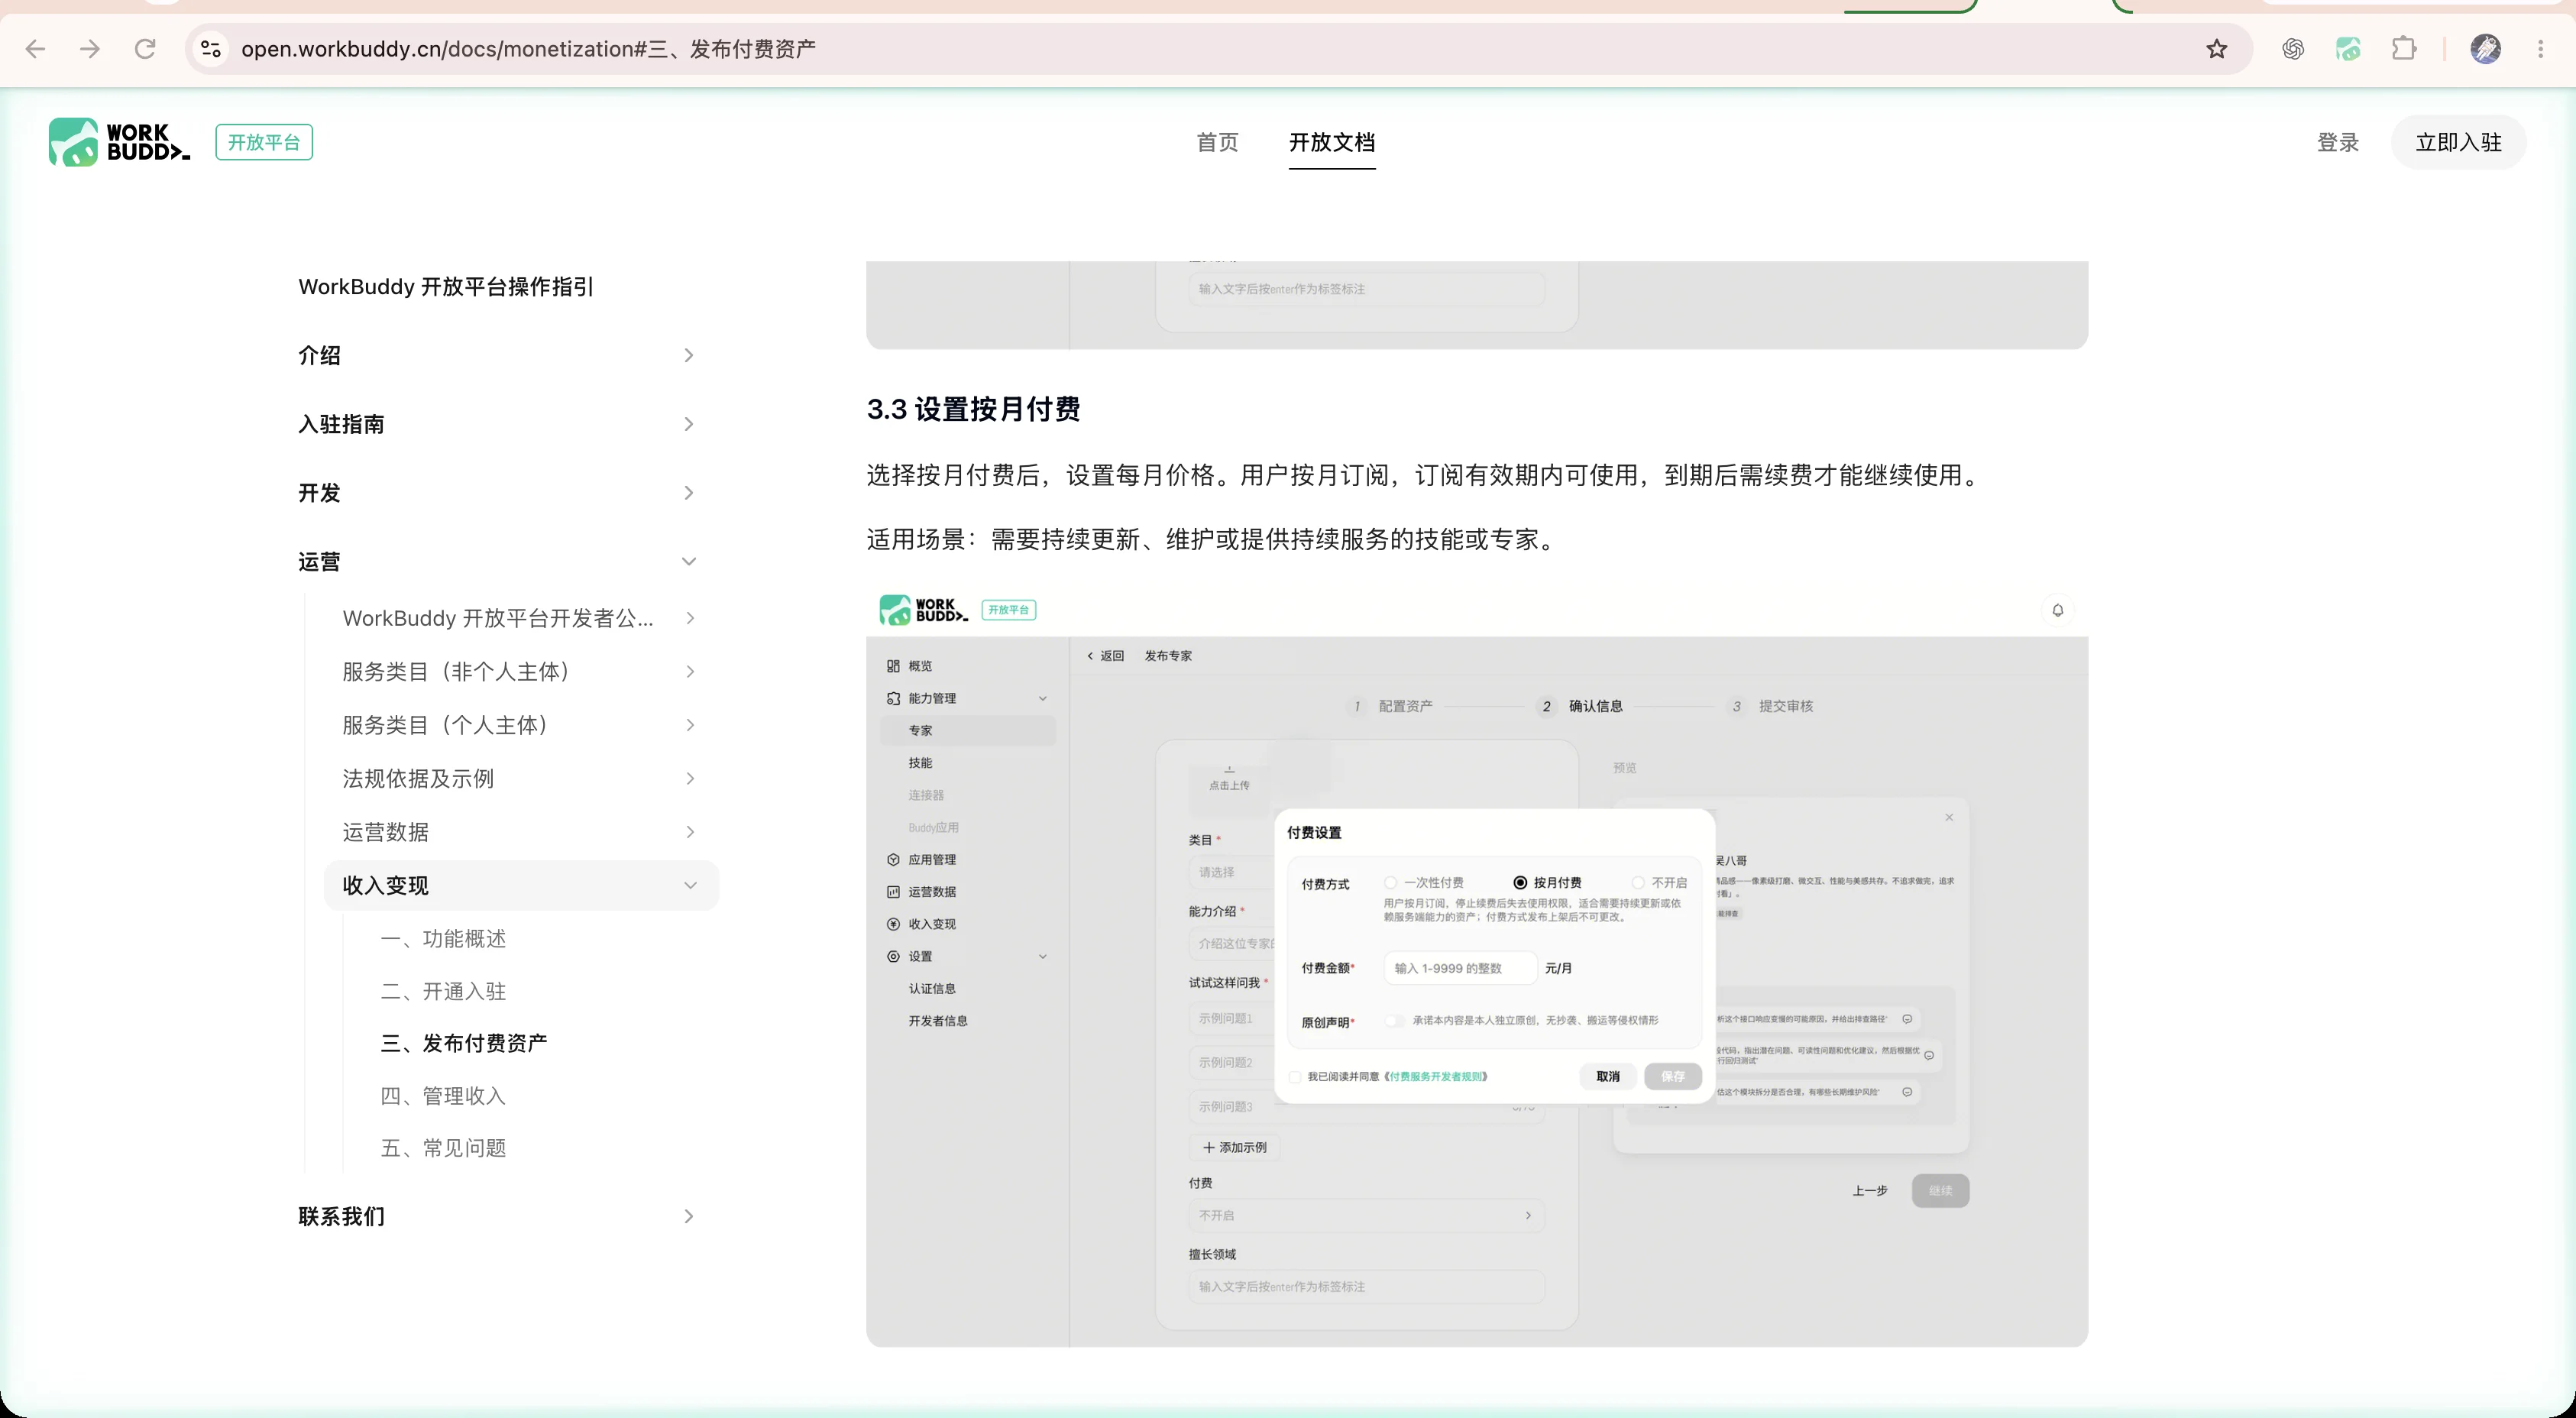The width and height of the screenshot is (2576, 1418).
Task: Click the 3.3 设置按月付费 heading
Action: [973, 409]
